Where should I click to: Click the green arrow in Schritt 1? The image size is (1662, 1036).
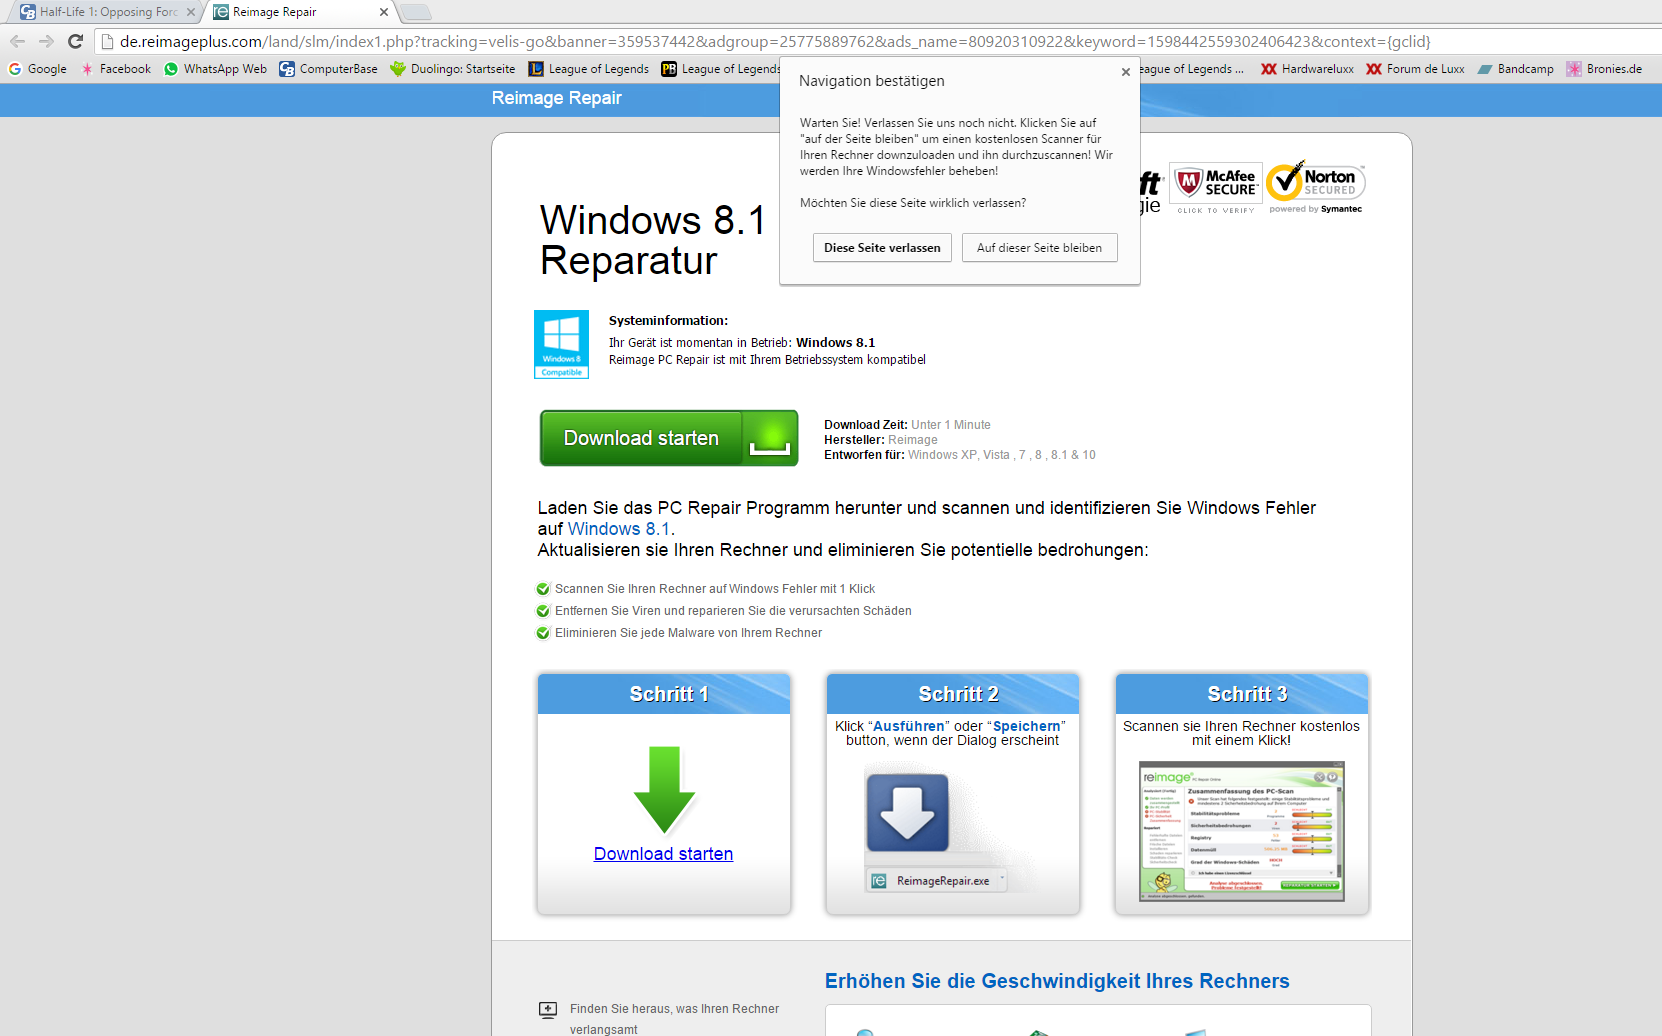click(x=664, y=790)
